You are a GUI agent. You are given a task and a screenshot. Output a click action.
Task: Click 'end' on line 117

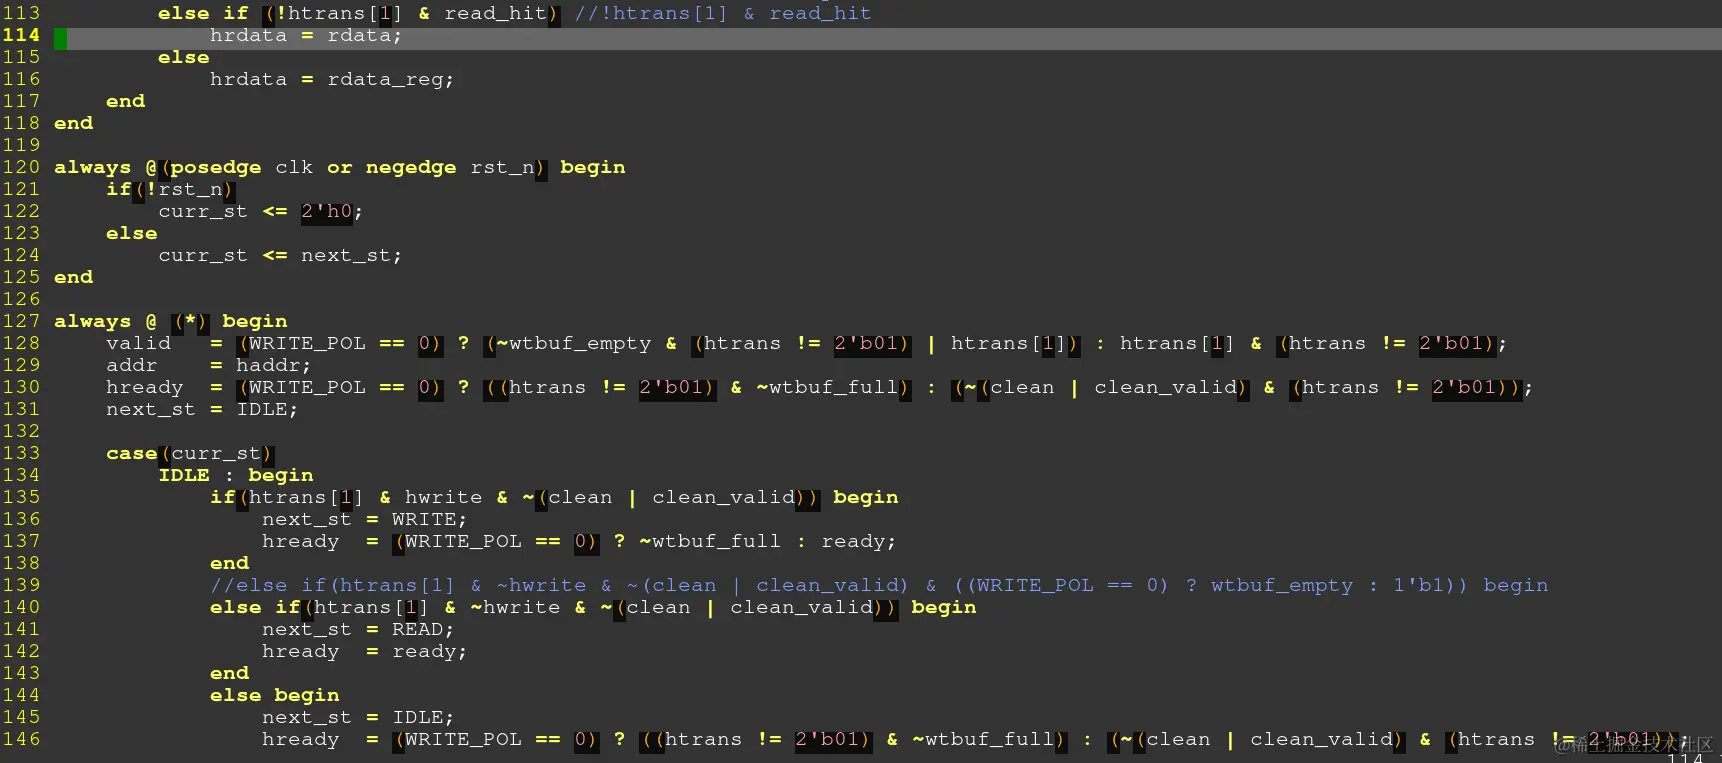[125, 102]
